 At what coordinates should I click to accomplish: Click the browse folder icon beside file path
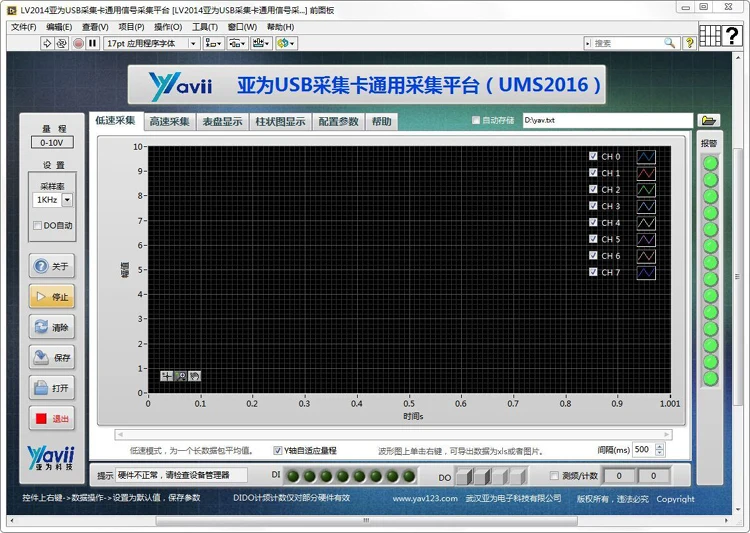pos(708,121)
